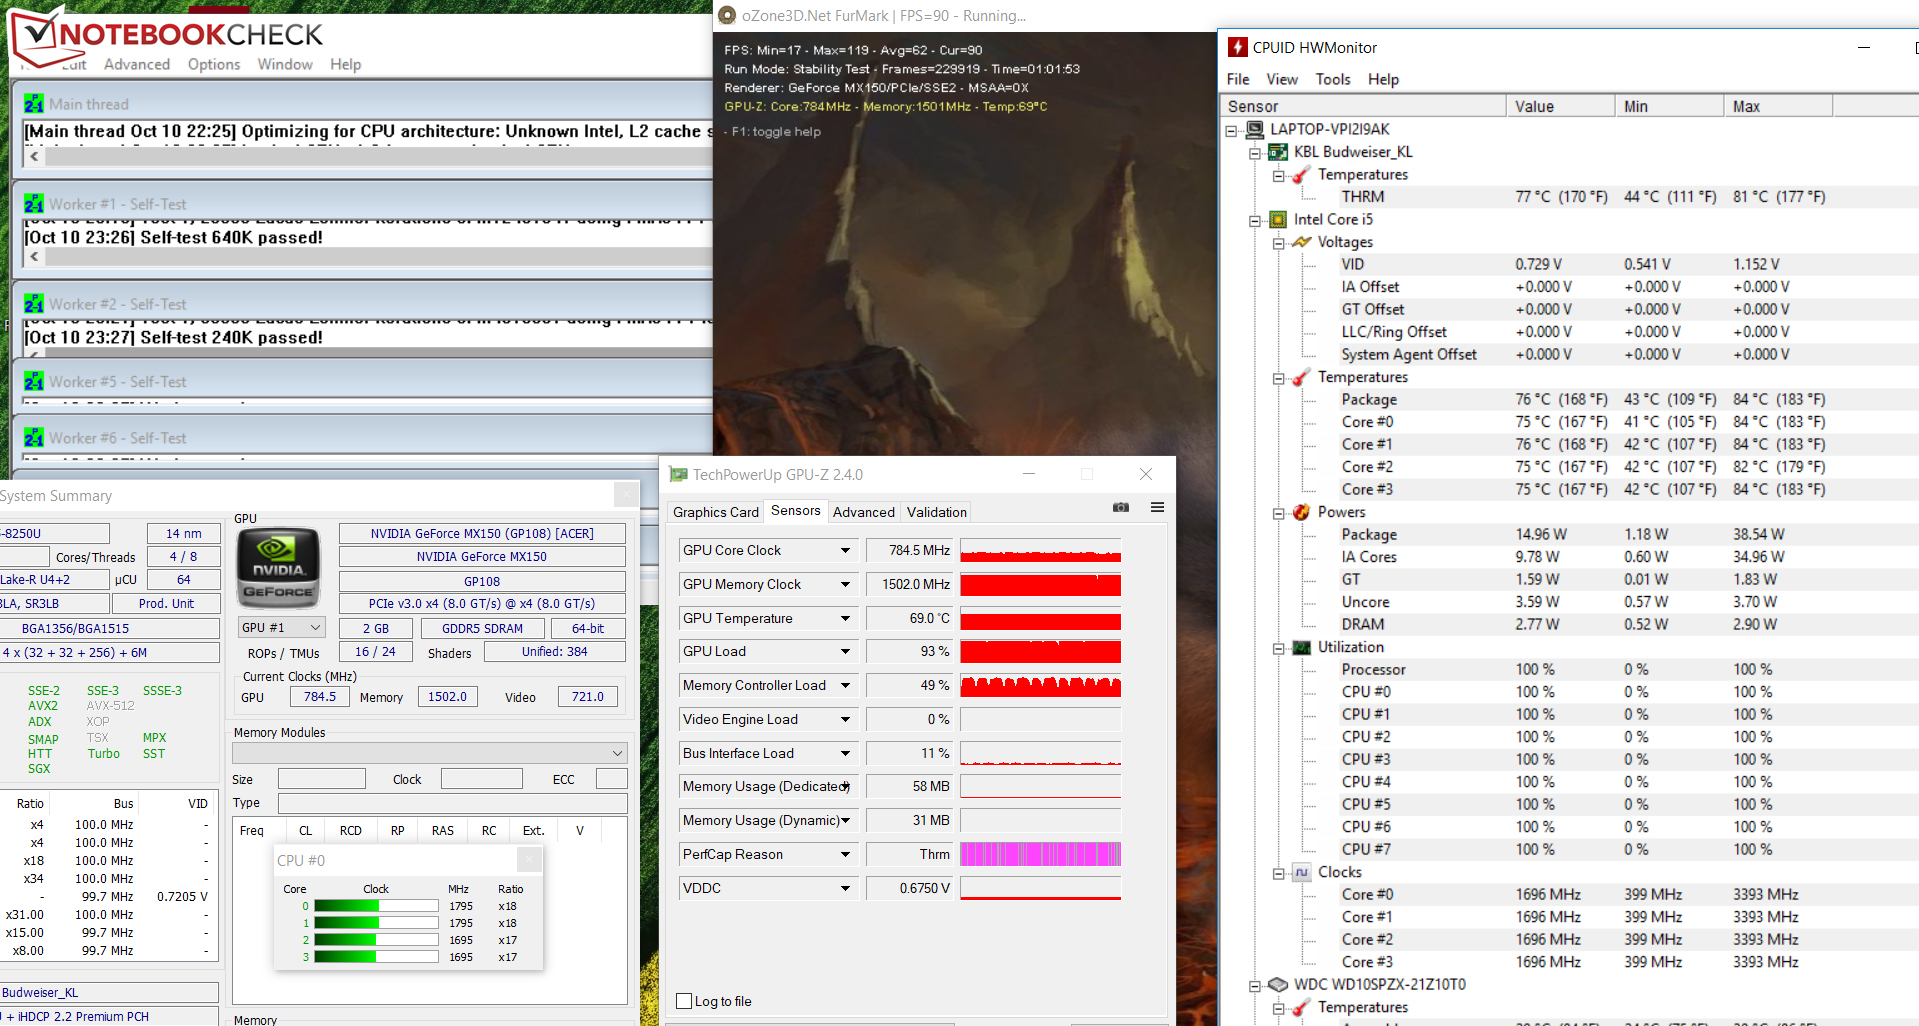Open the GPU Memory Clock sensor dropdown
Image resolution: width=1919 pixels, height=1026 pixels.
pyautogui.click(x=845, y=584)
